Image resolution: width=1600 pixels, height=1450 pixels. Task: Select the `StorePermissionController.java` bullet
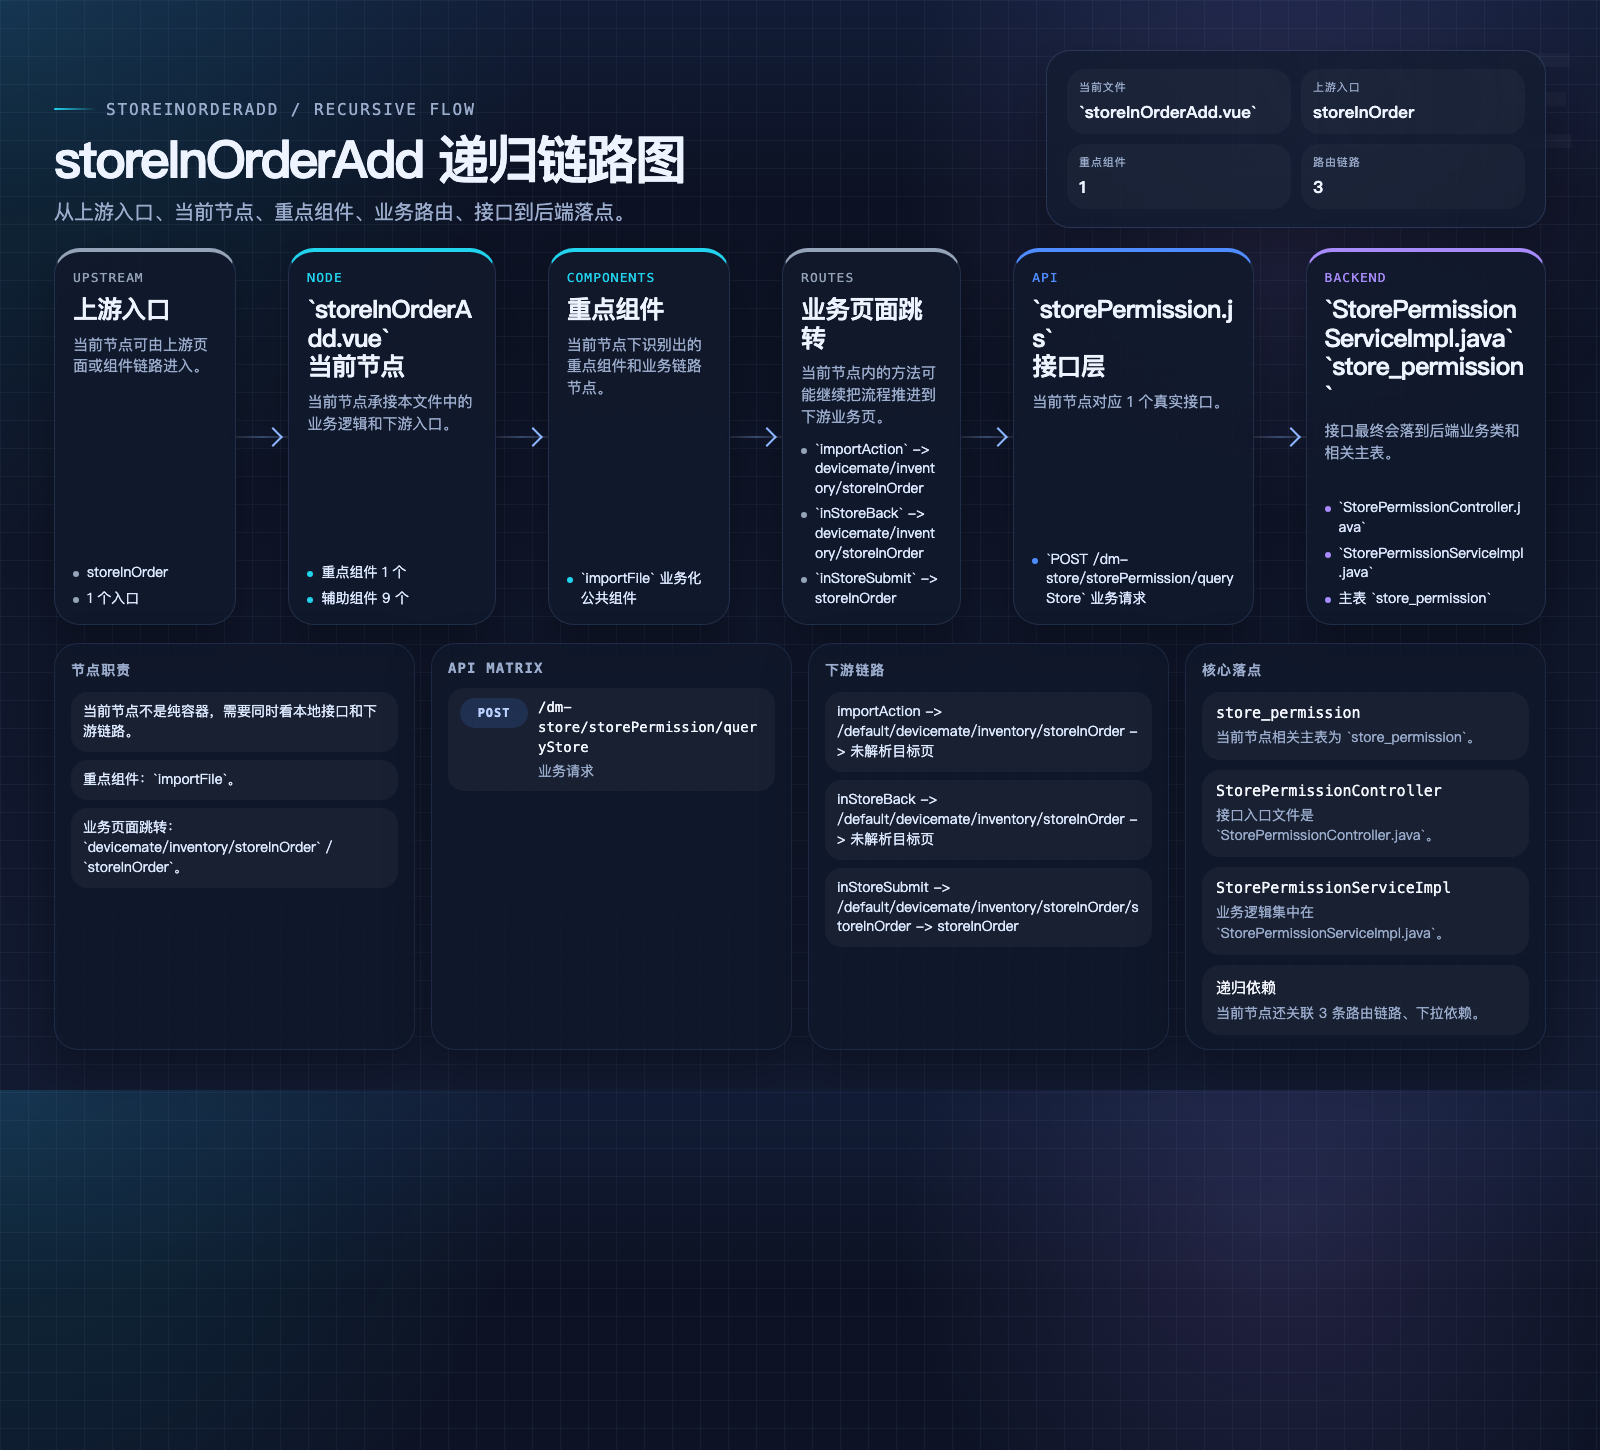click(1424, 517)
